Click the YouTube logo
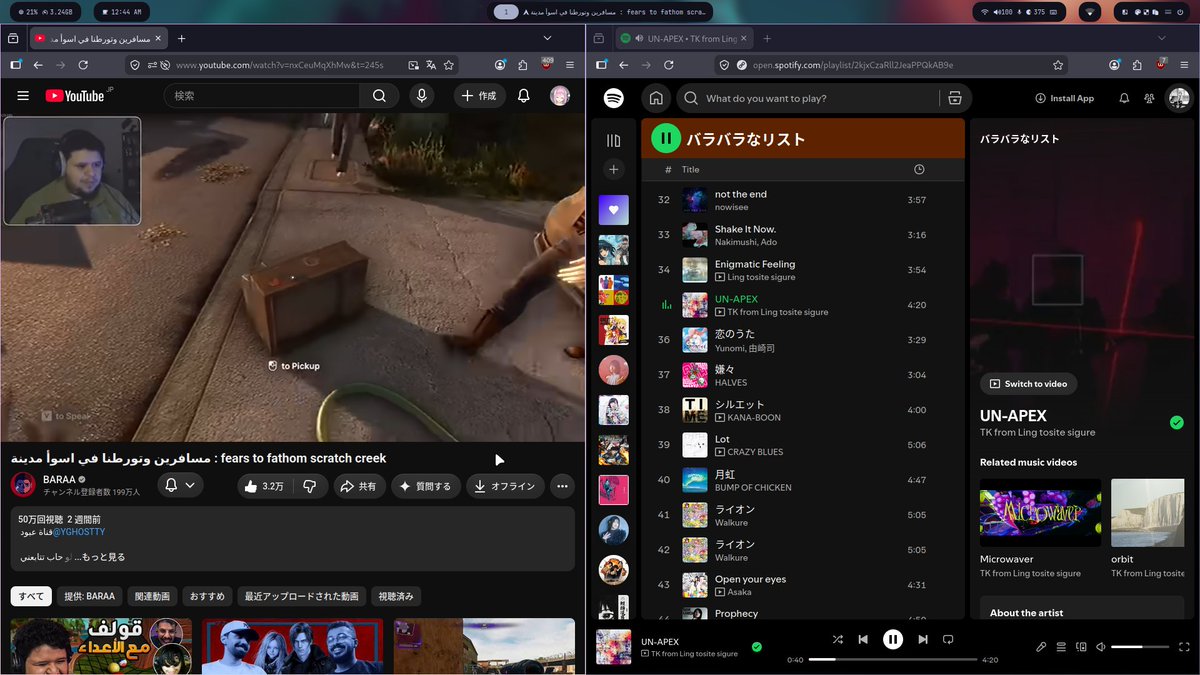This screenshot has height=675, width=1200. pyautogui.click(x=76, y=96)
